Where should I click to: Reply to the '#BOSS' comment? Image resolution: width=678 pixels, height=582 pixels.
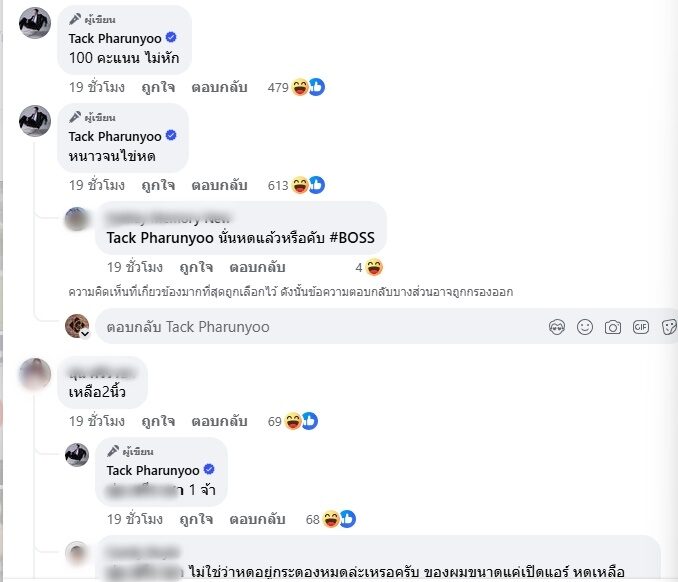coord(257,268)
